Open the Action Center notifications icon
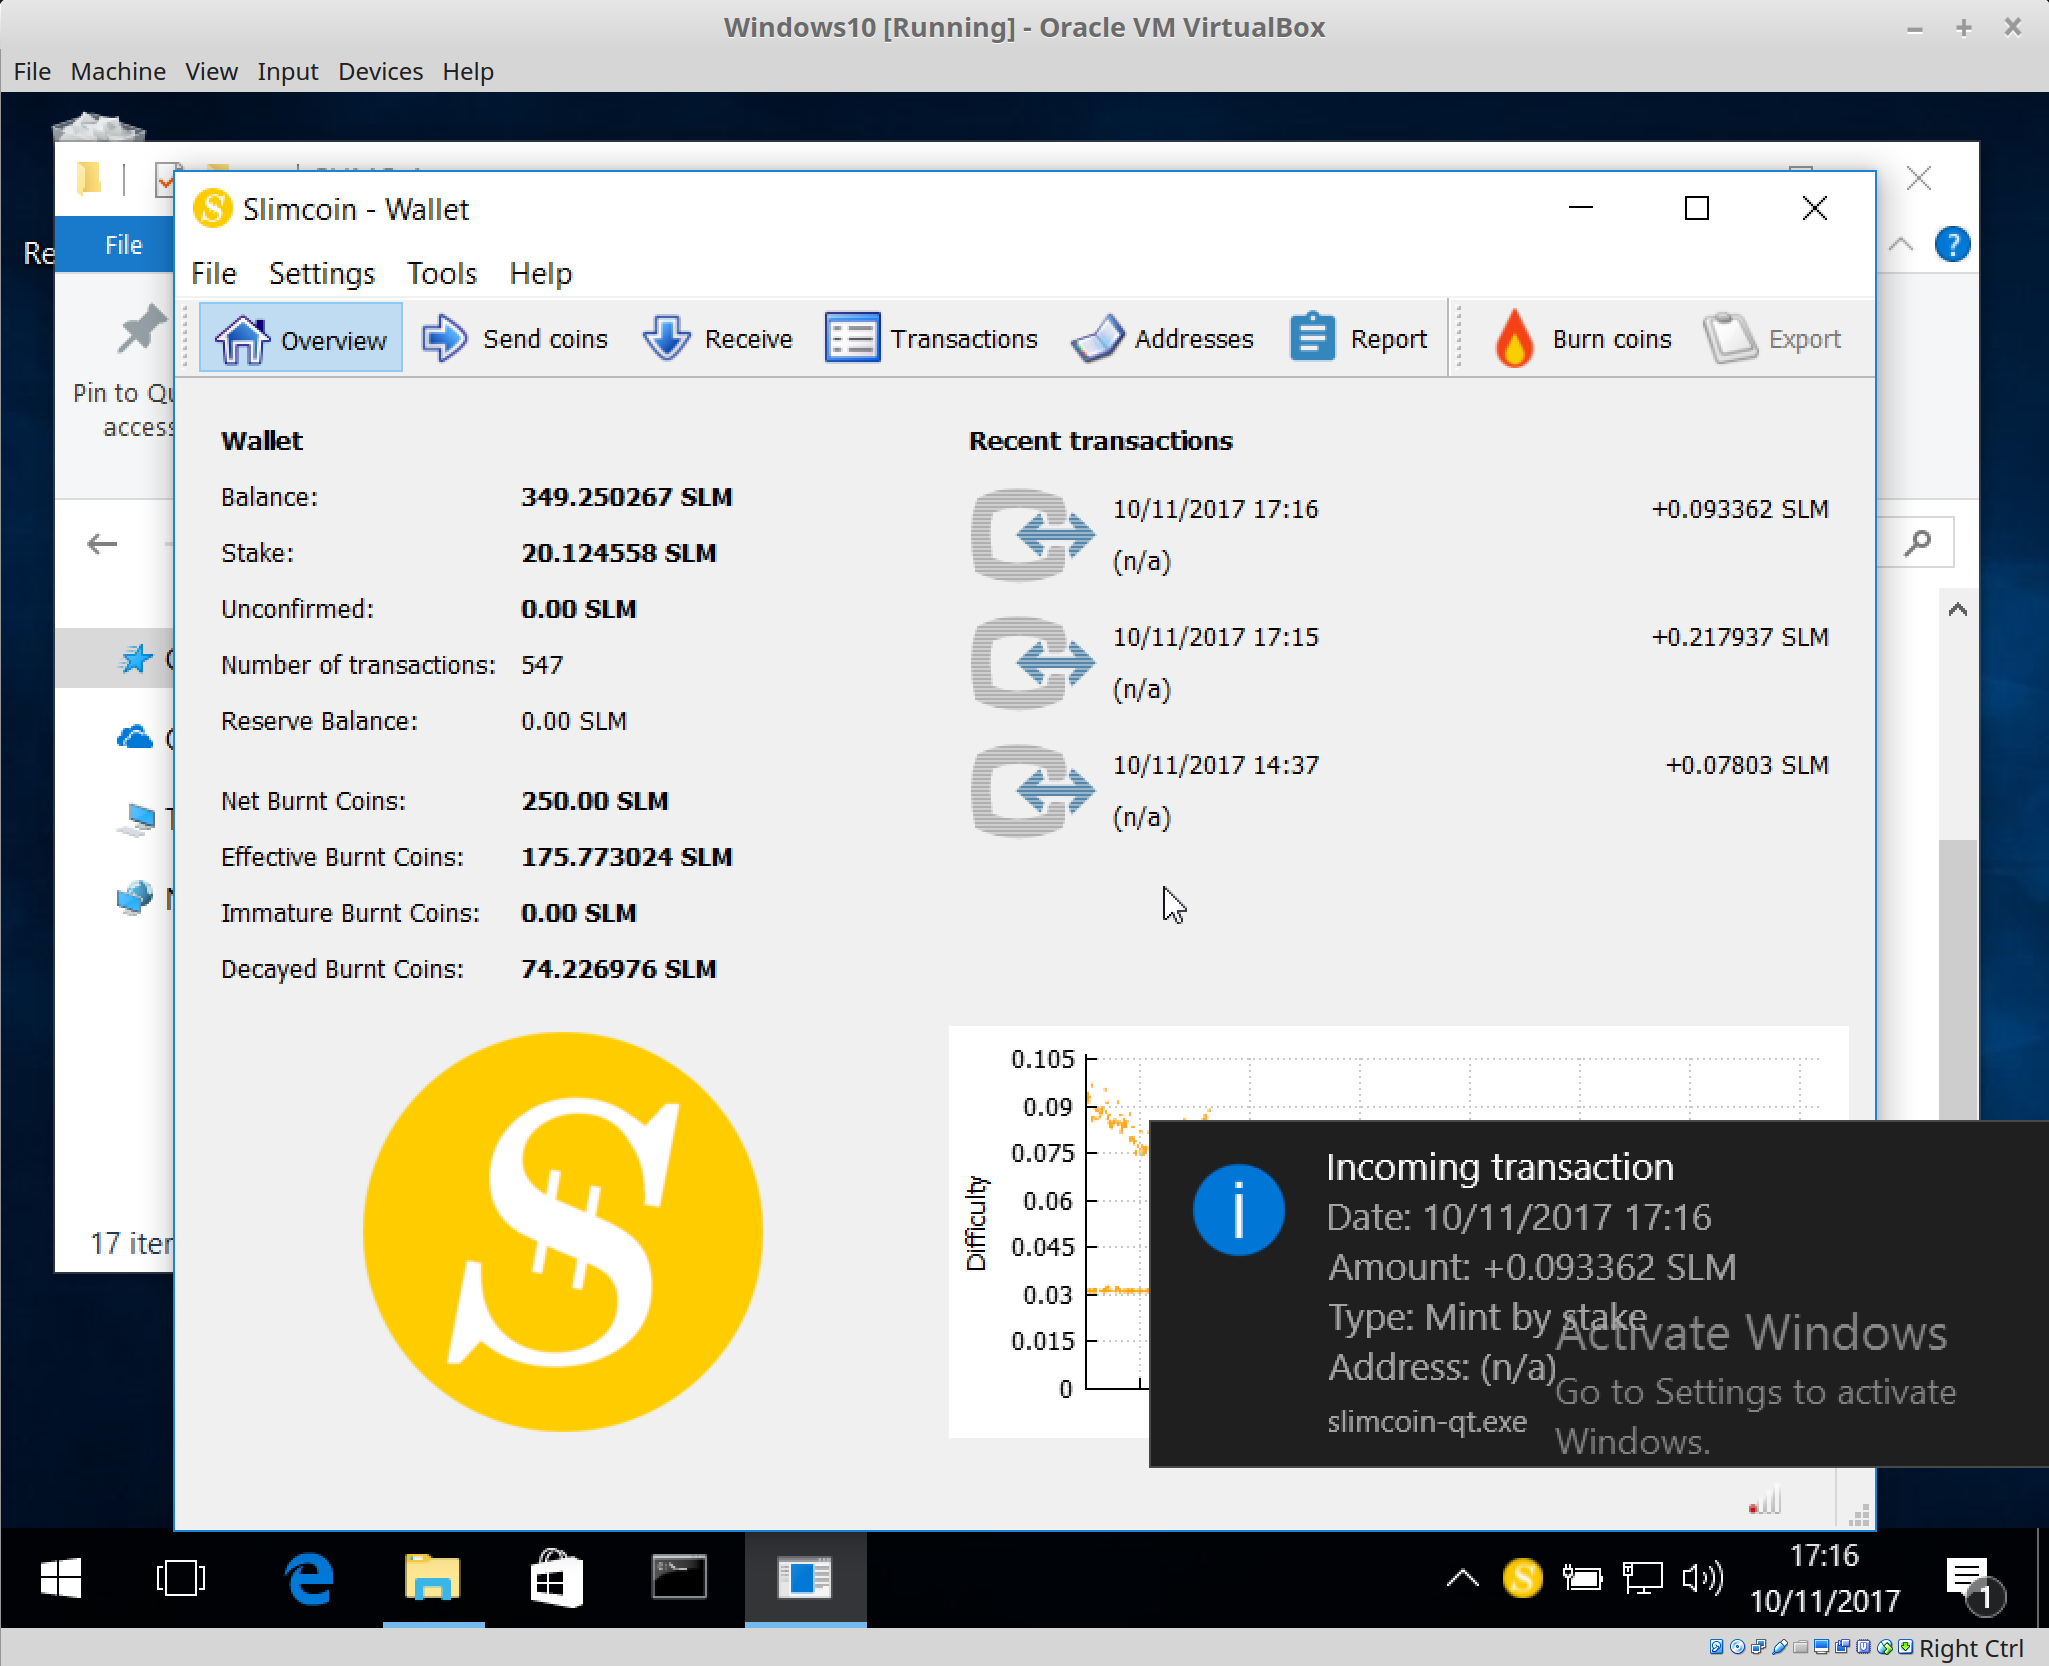2049x1666 pixels. click(x=1974, y=1583)
